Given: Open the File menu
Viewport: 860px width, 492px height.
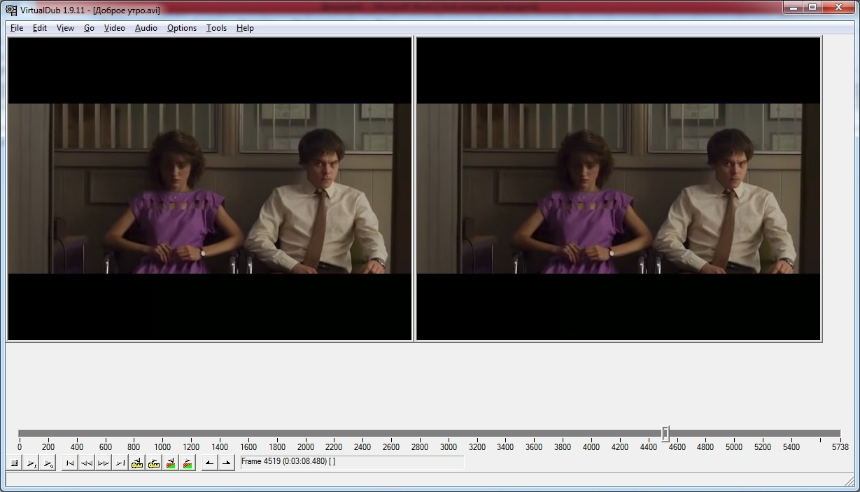Looking at the screenshot, I should 16,28.
